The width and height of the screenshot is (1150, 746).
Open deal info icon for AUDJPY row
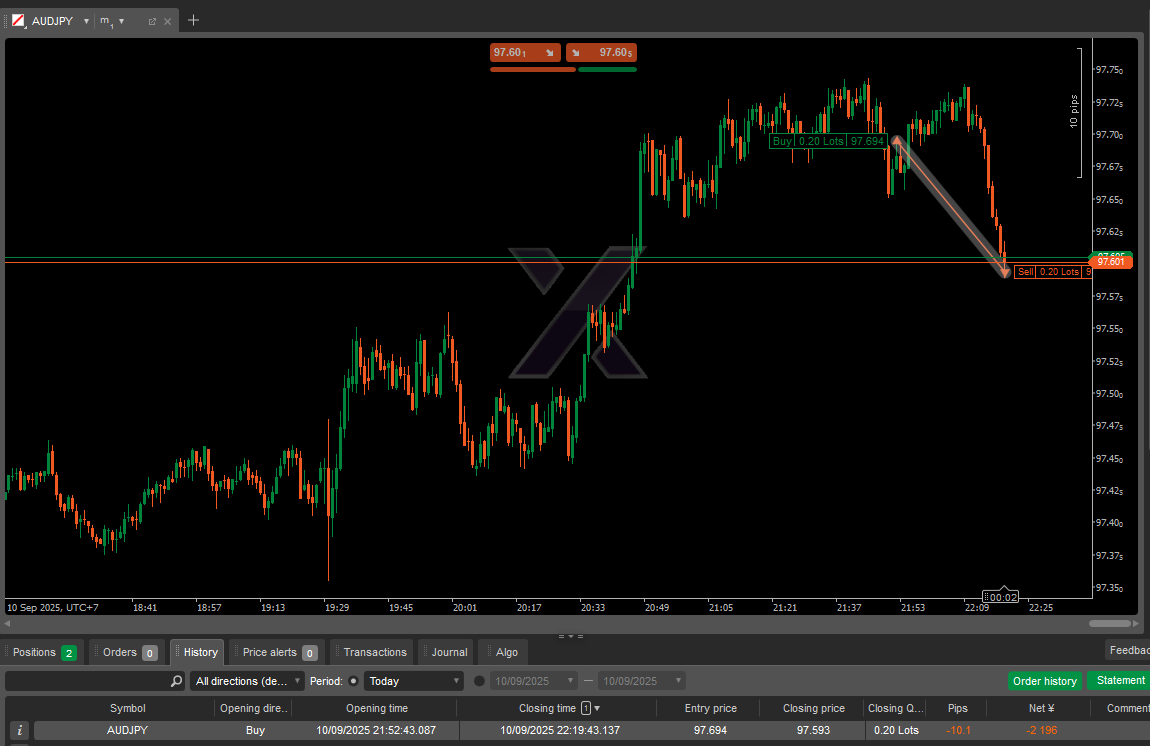coord(19,730)
